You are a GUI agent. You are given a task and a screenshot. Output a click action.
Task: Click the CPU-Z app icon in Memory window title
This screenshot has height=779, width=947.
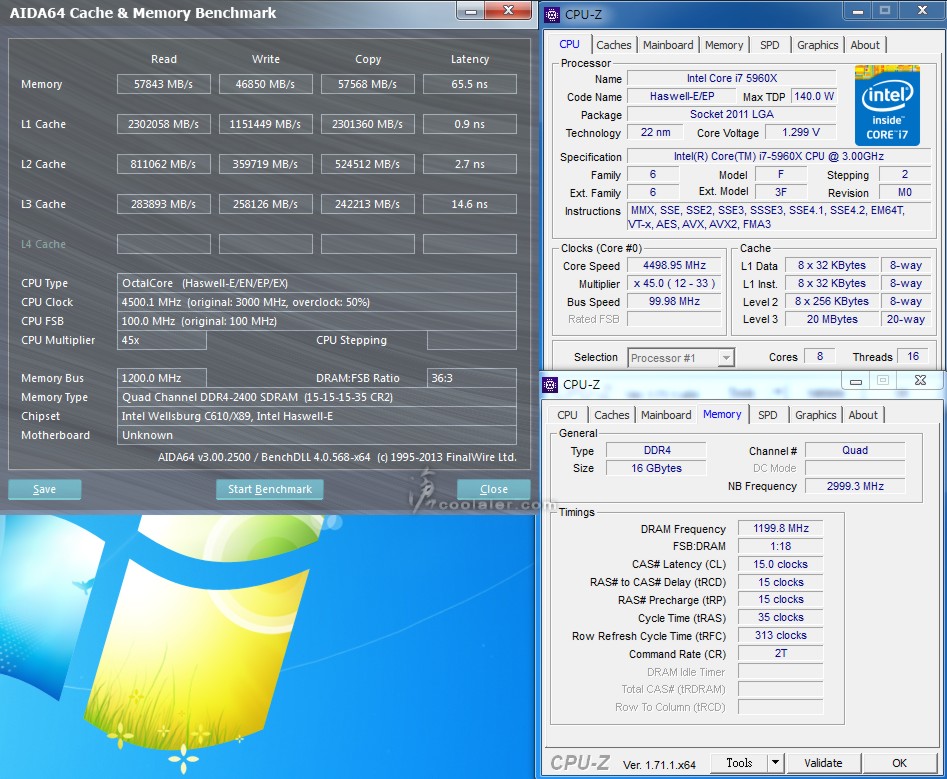coord(550,385)
